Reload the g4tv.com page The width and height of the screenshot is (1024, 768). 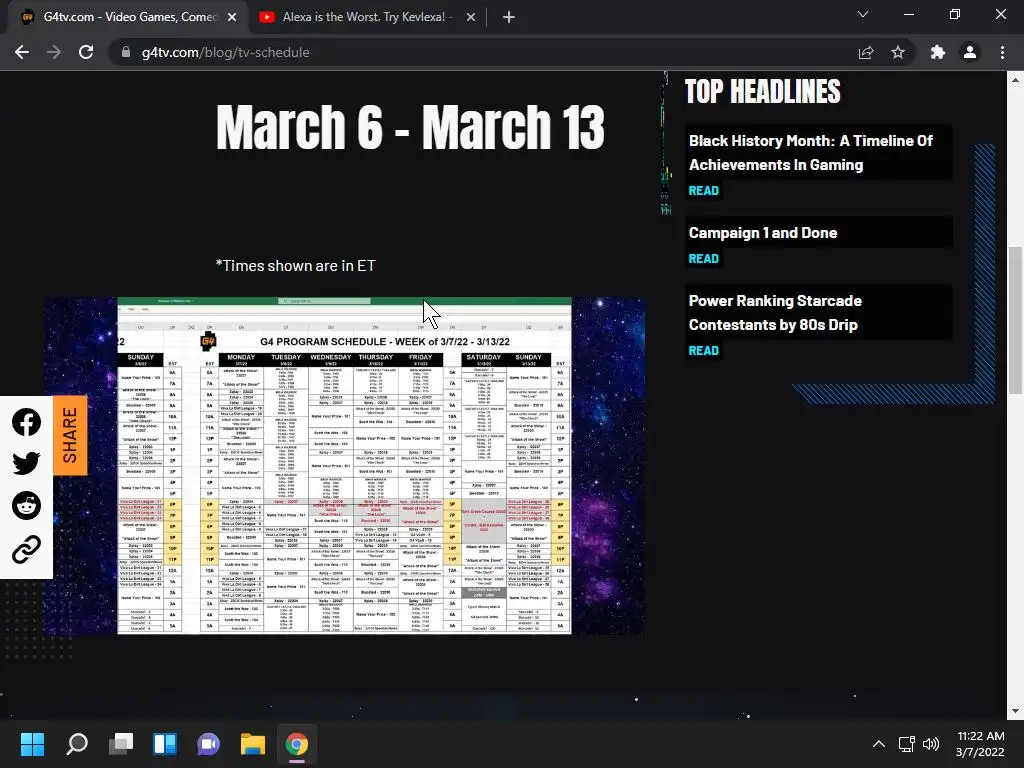[x=86, y=52]
